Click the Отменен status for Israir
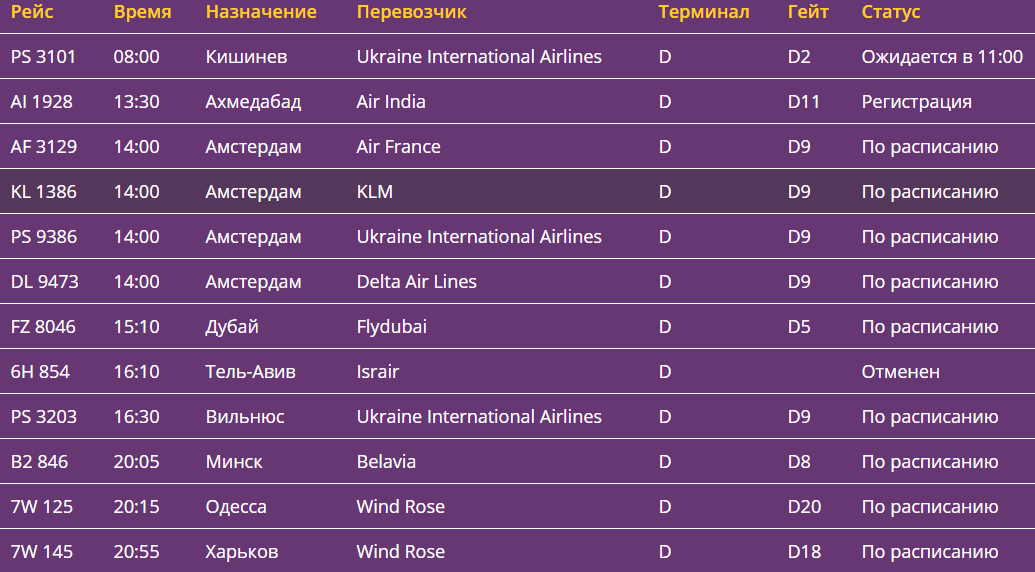The height and width of the screenshot is (572, 1035). click(900, 372)
